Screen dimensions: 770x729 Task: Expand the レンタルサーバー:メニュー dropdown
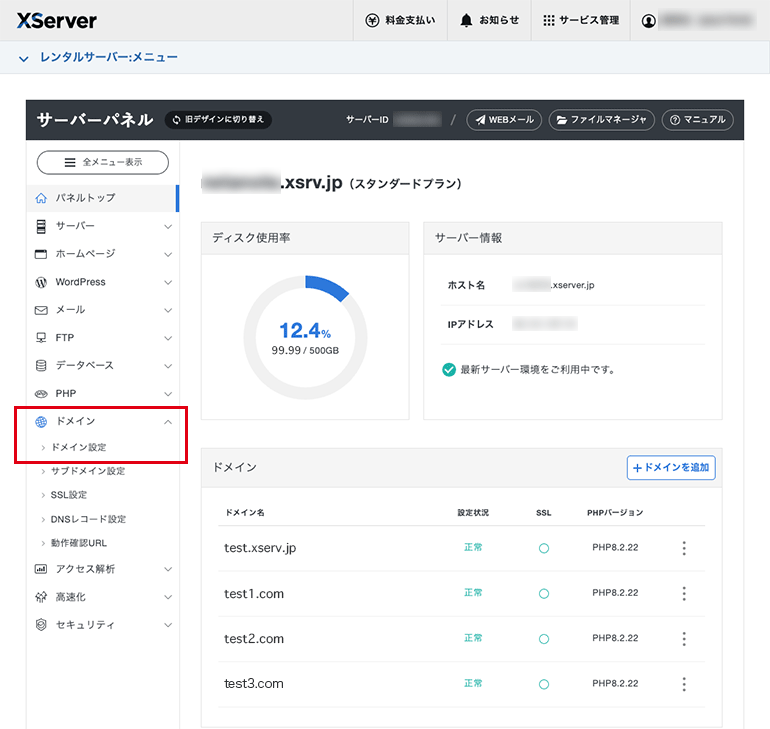click(x=98, y=57)
